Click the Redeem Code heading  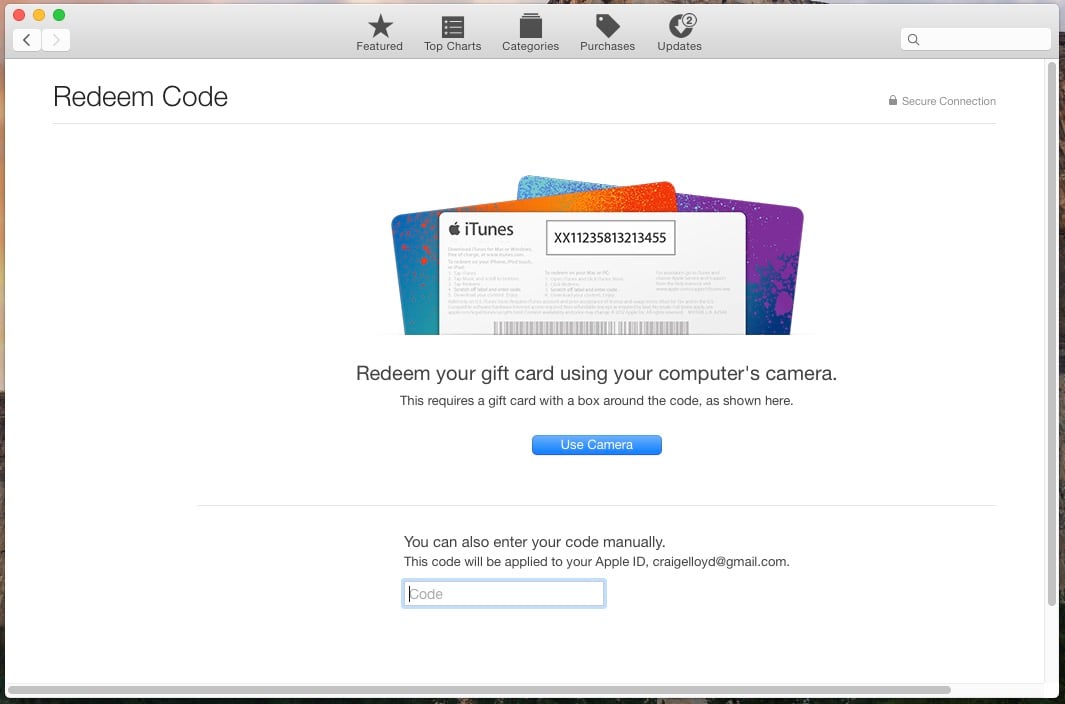[141, 96]
